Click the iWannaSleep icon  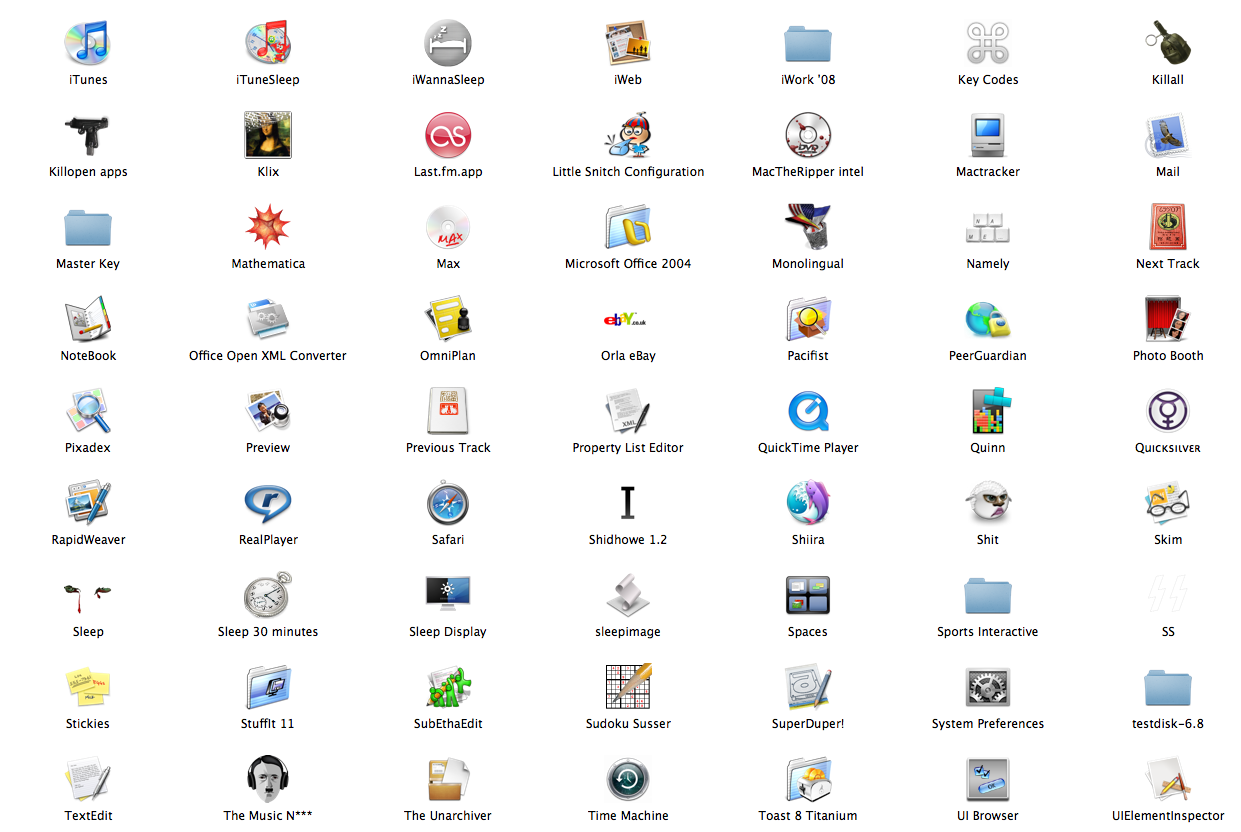(448, 42)
